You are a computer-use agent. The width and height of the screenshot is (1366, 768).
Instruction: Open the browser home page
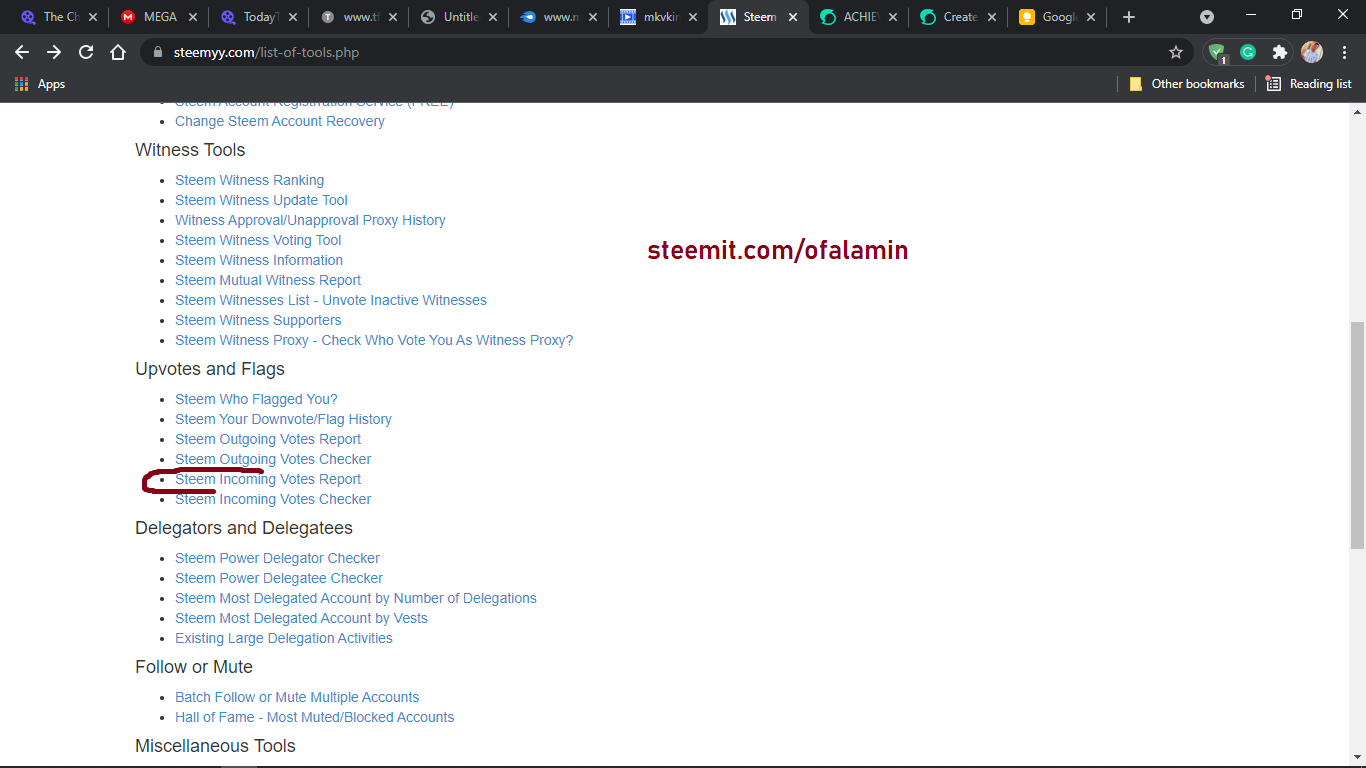[x=118, y=52]
